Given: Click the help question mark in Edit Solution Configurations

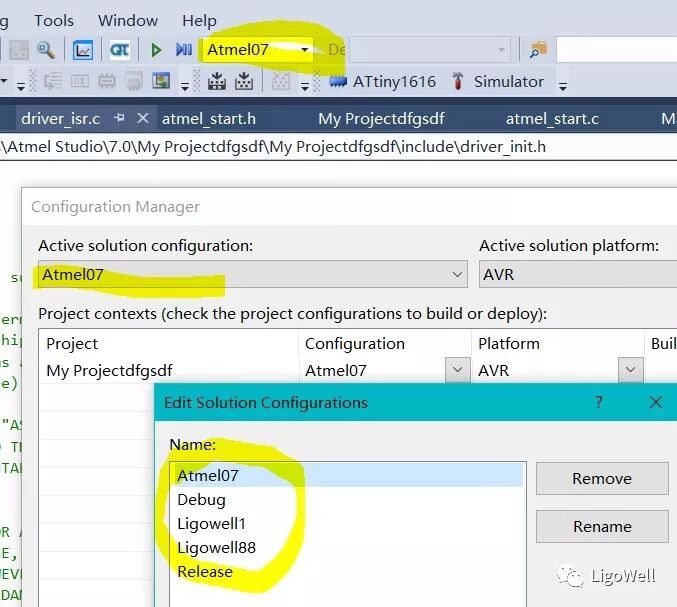Looking at the screenshot, I should (x=598, y=402).
